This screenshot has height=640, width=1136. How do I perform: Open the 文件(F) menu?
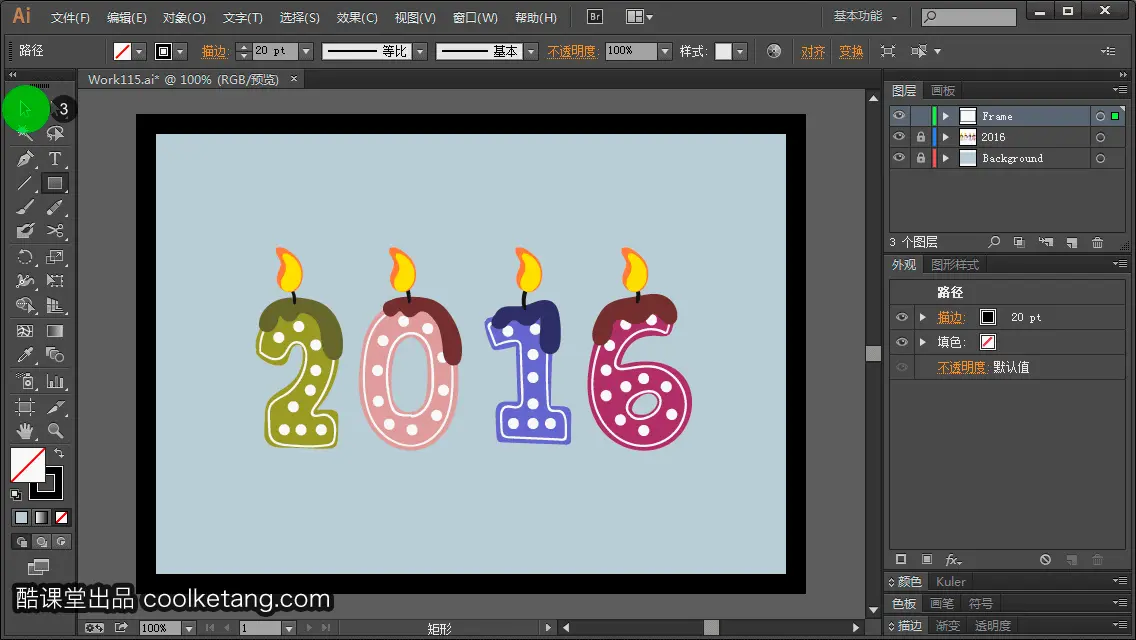[x=70, y=17]
